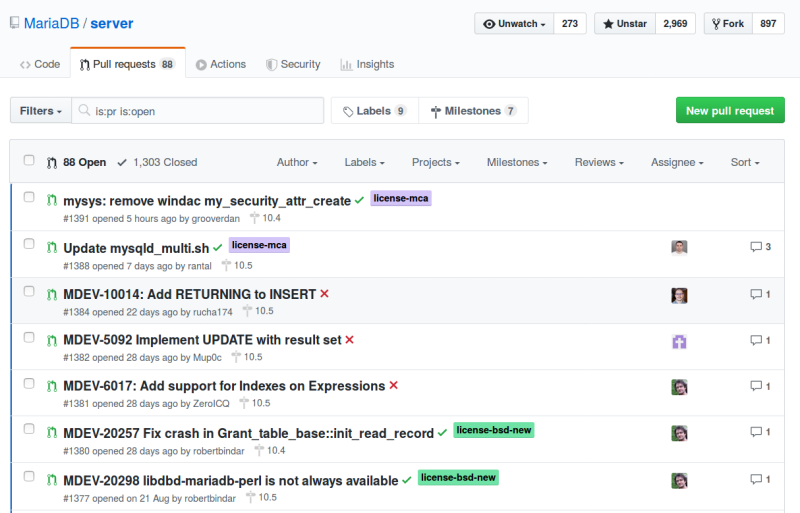The width and height of the screenshot is (800, 513).
Task: Click assignee avatar on MDEV-20298 row
Action: pyautogui.click(x=679, y=480)
